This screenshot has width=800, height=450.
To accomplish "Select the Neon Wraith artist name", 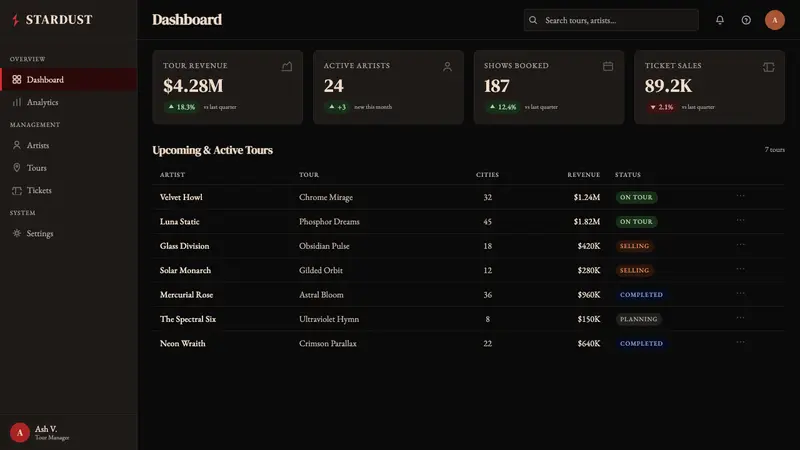I will [183, 343].
